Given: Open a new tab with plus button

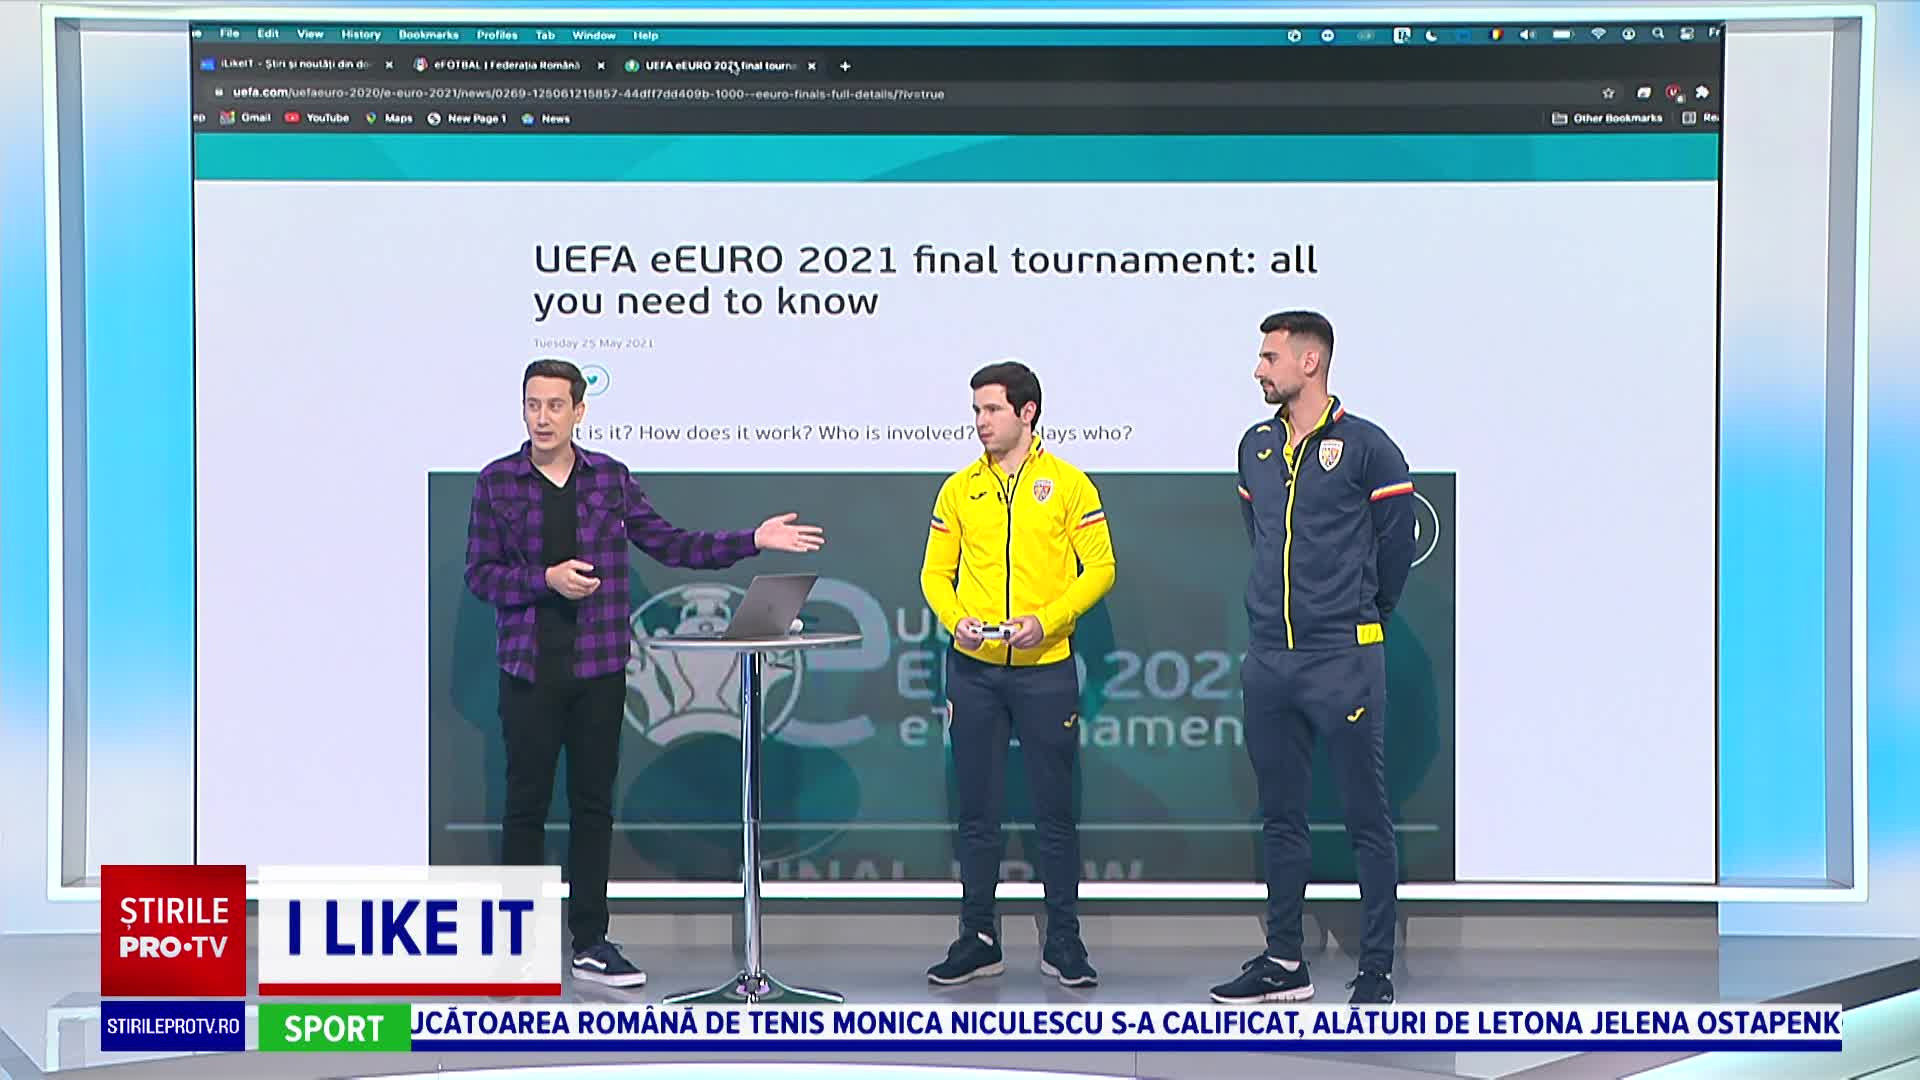Looking at the screenshot, I should (x=845, y=66).
